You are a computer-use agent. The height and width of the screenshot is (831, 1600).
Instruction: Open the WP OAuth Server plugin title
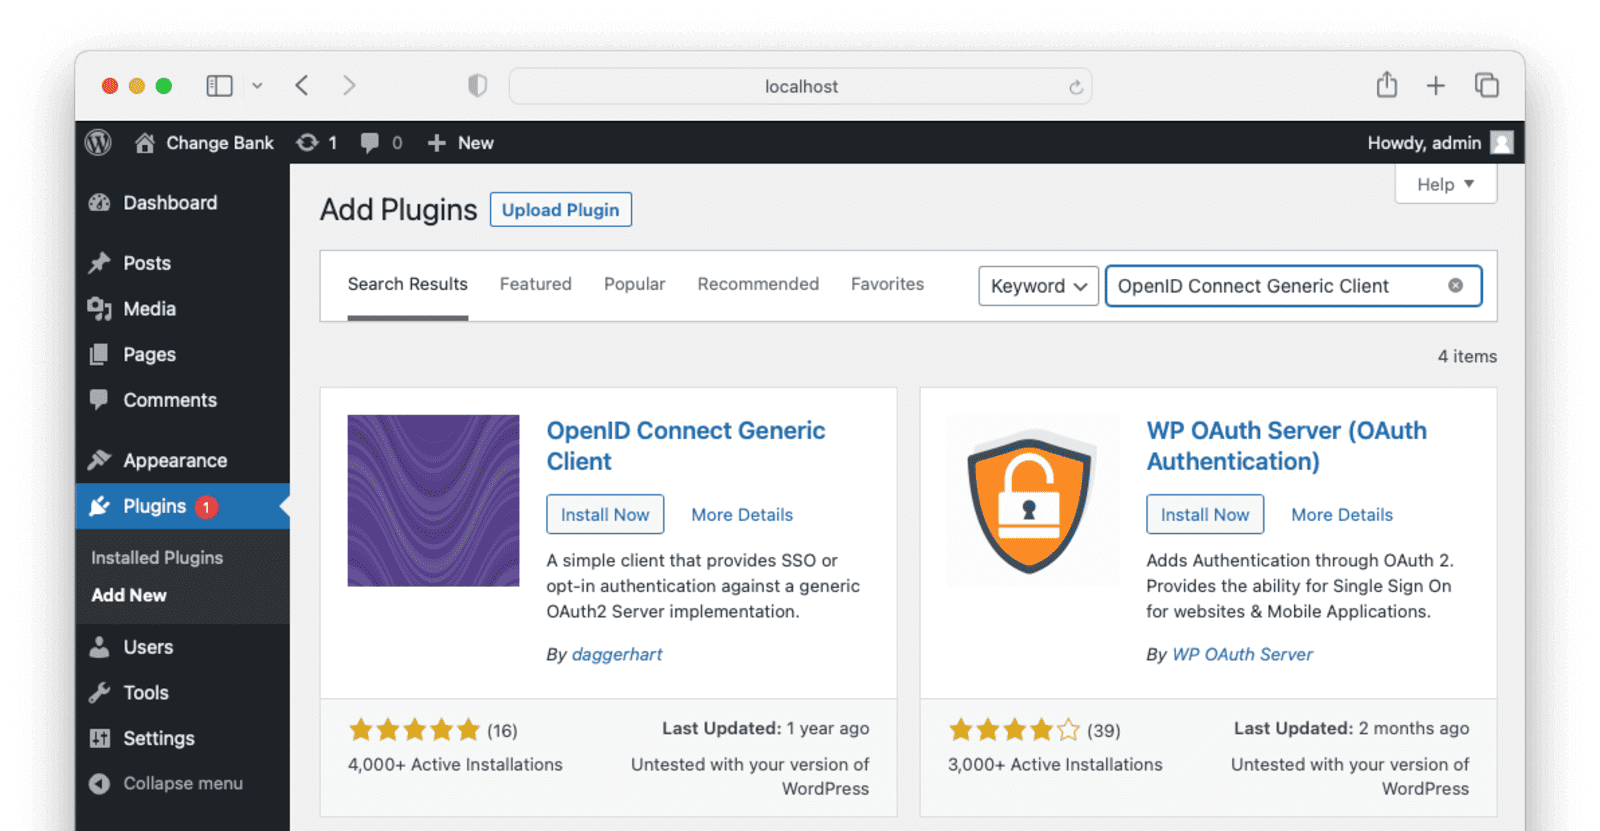1287,446
